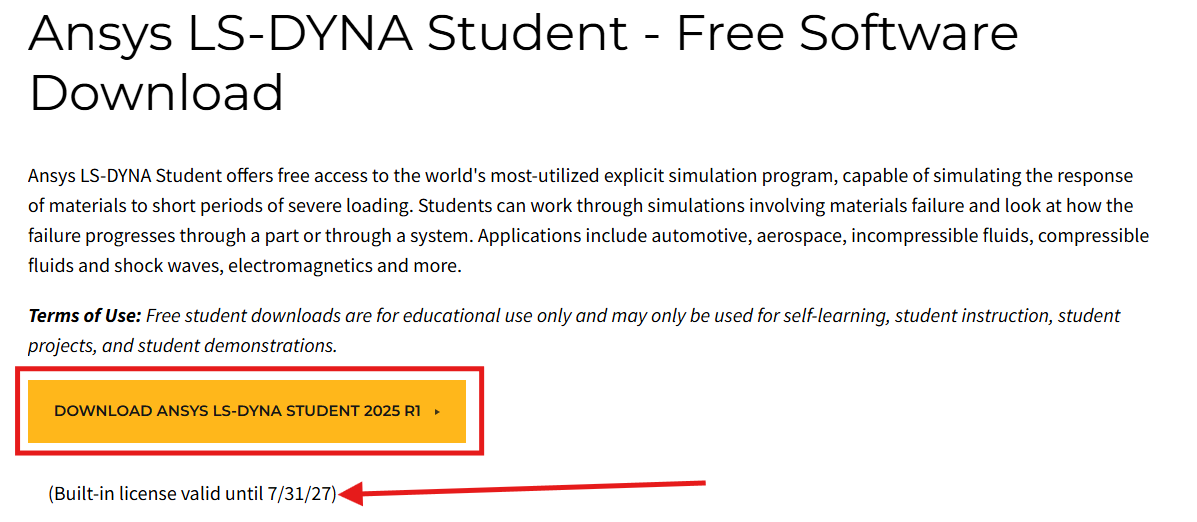1197x522 pixels.
Task: Click the 'fluids and shock waves, electromagnetics' text line
Action: coord(245,267)
